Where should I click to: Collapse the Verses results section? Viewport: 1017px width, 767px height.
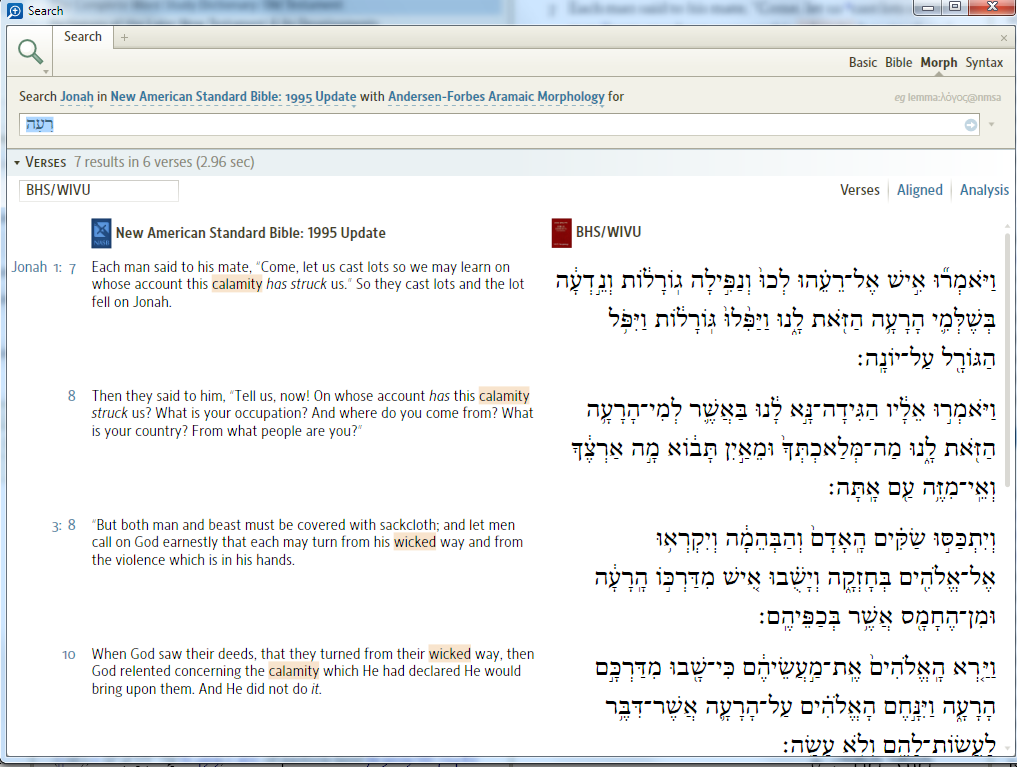[17, 163]
